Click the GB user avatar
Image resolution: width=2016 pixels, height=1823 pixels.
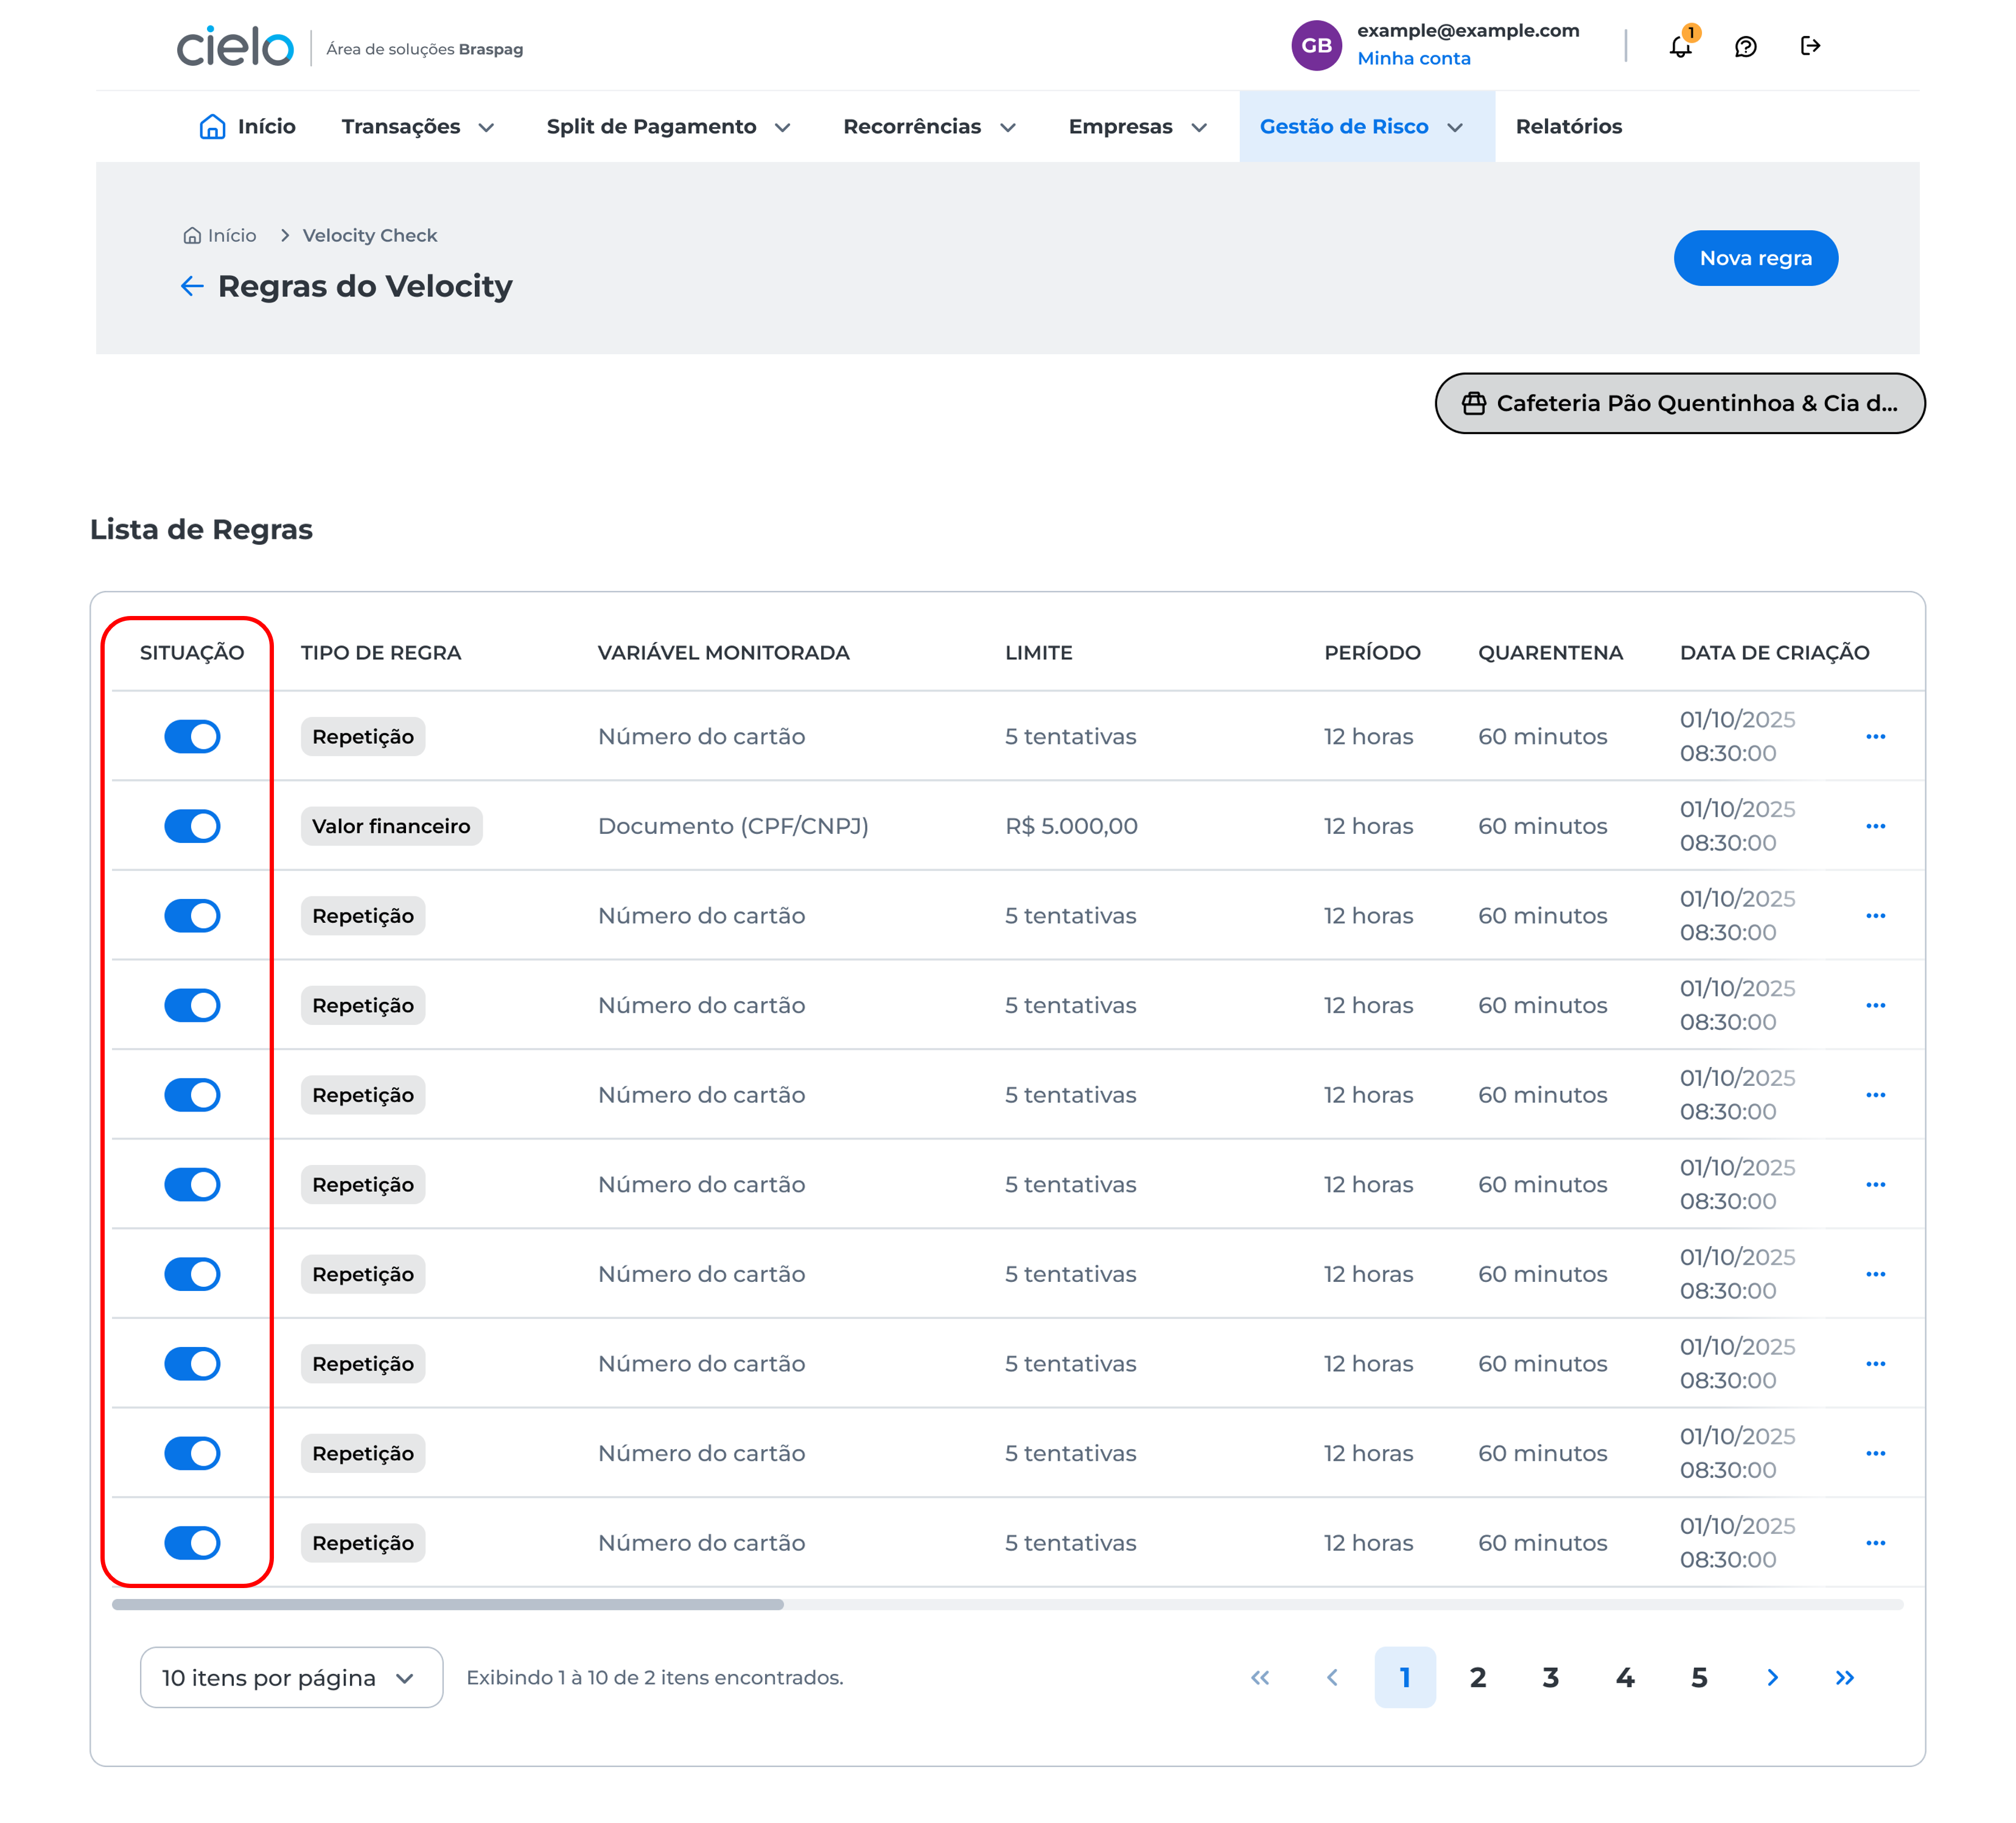(x=1316, y=46)
